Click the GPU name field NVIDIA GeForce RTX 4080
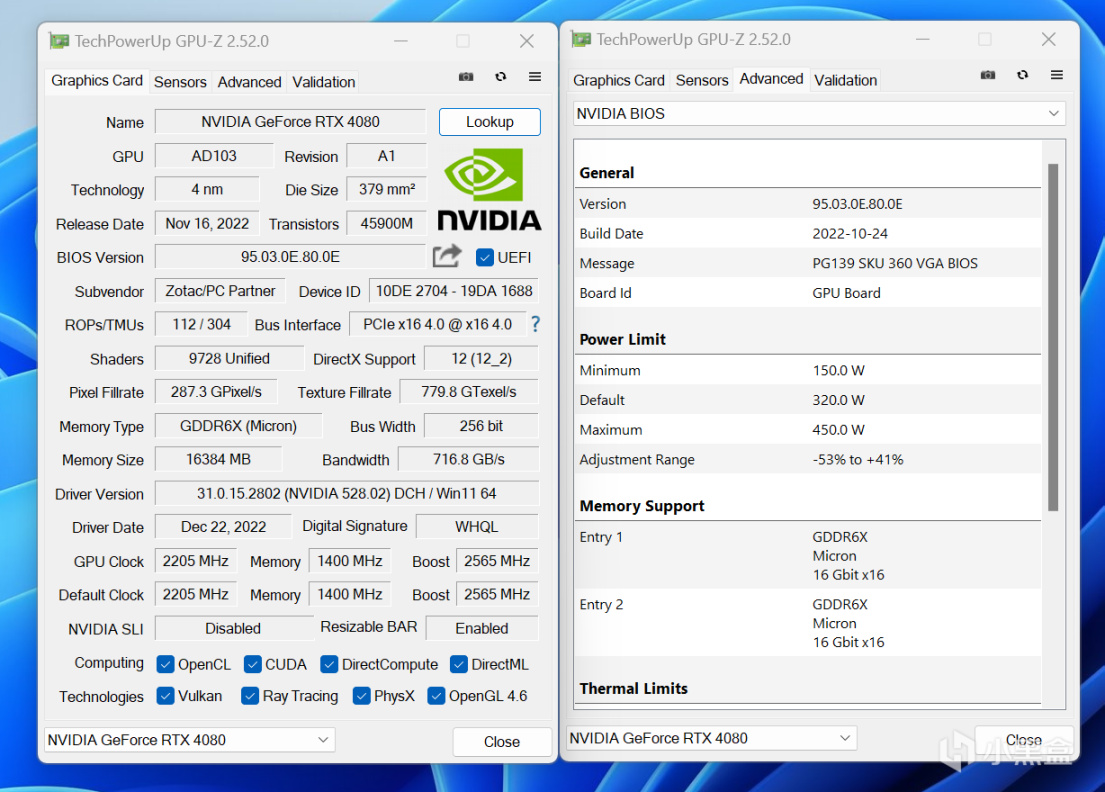 point(290,122)
